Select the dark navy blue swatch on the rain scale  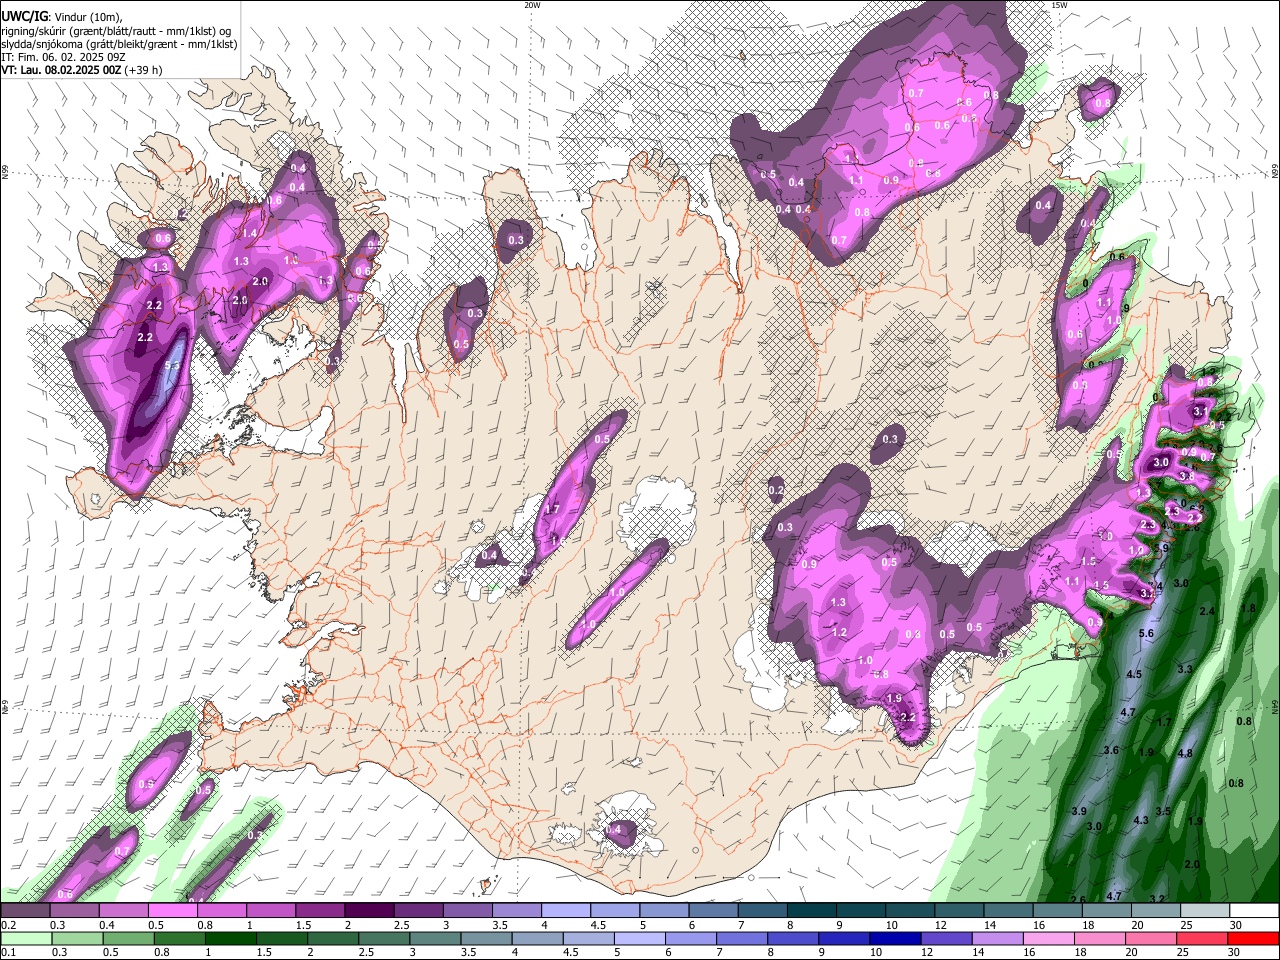click(x=893, y=938)
